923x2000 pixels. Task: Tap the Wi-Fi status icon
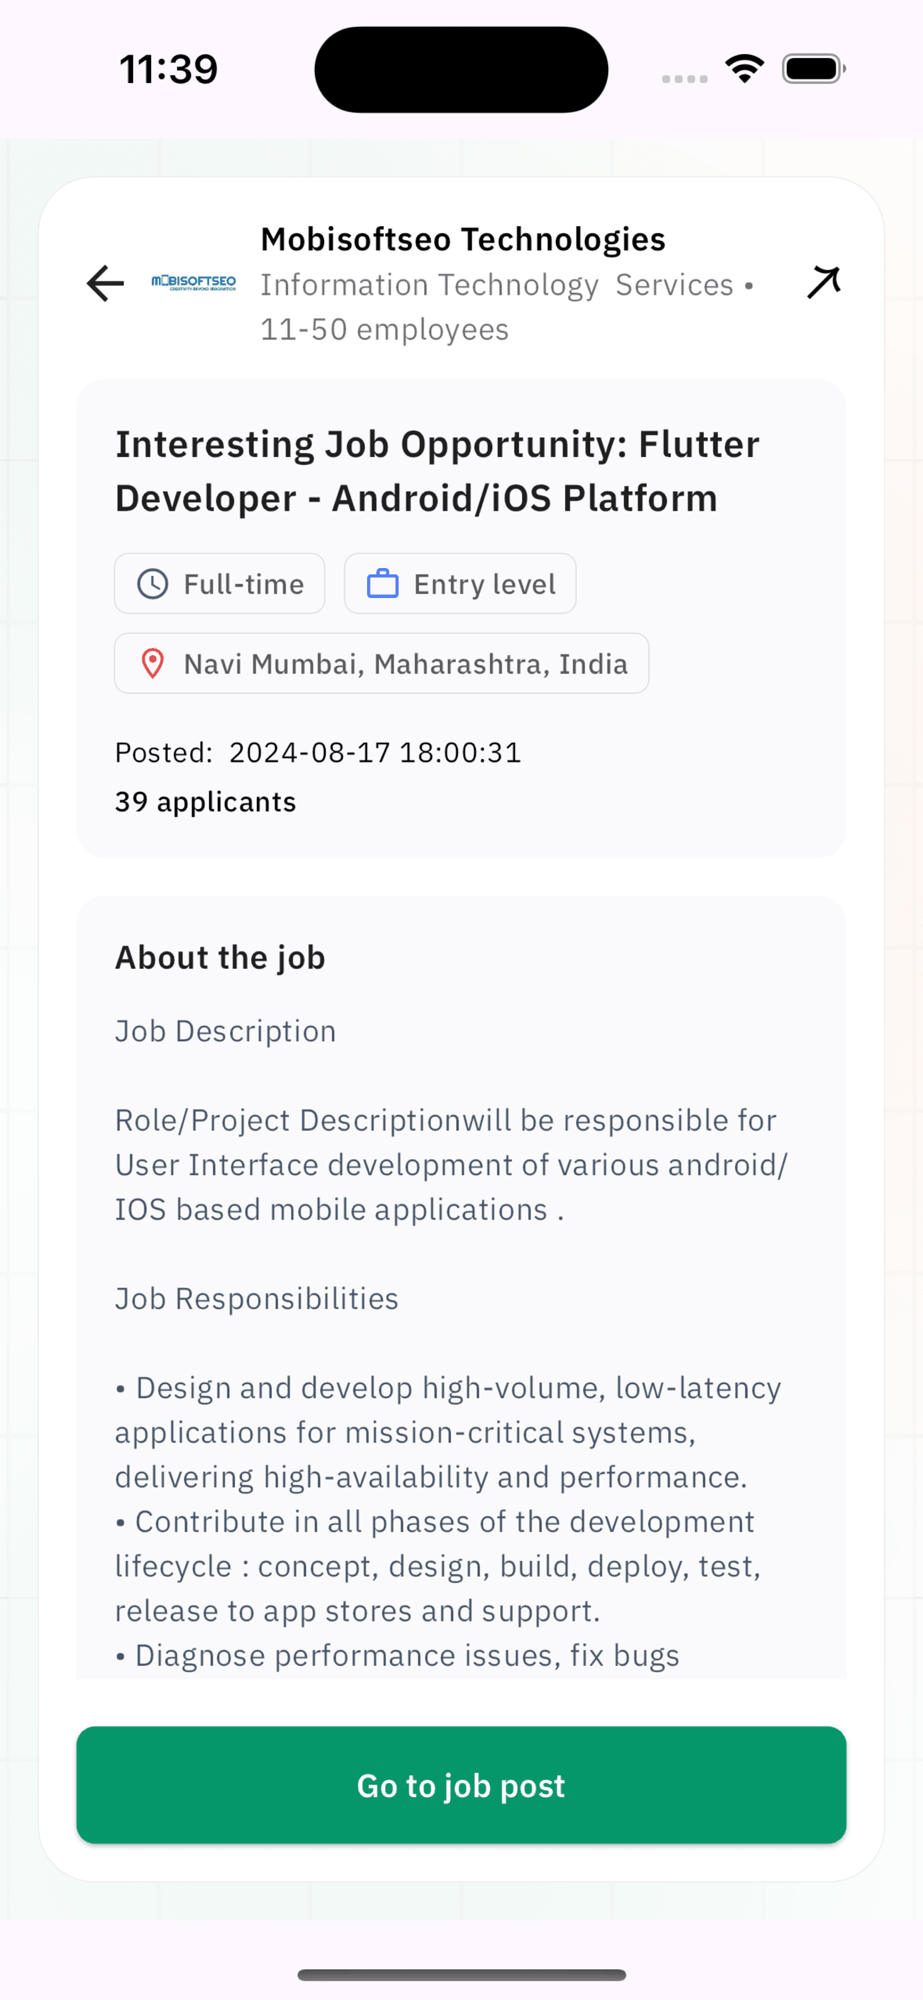click(744, 69)
